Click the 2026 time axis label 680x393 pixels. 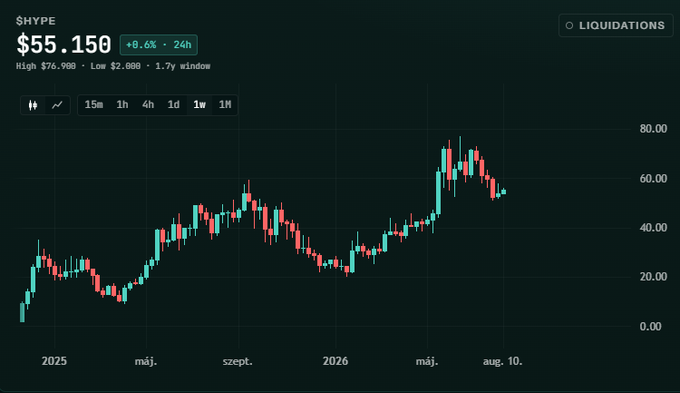click(x=335, y=361)
